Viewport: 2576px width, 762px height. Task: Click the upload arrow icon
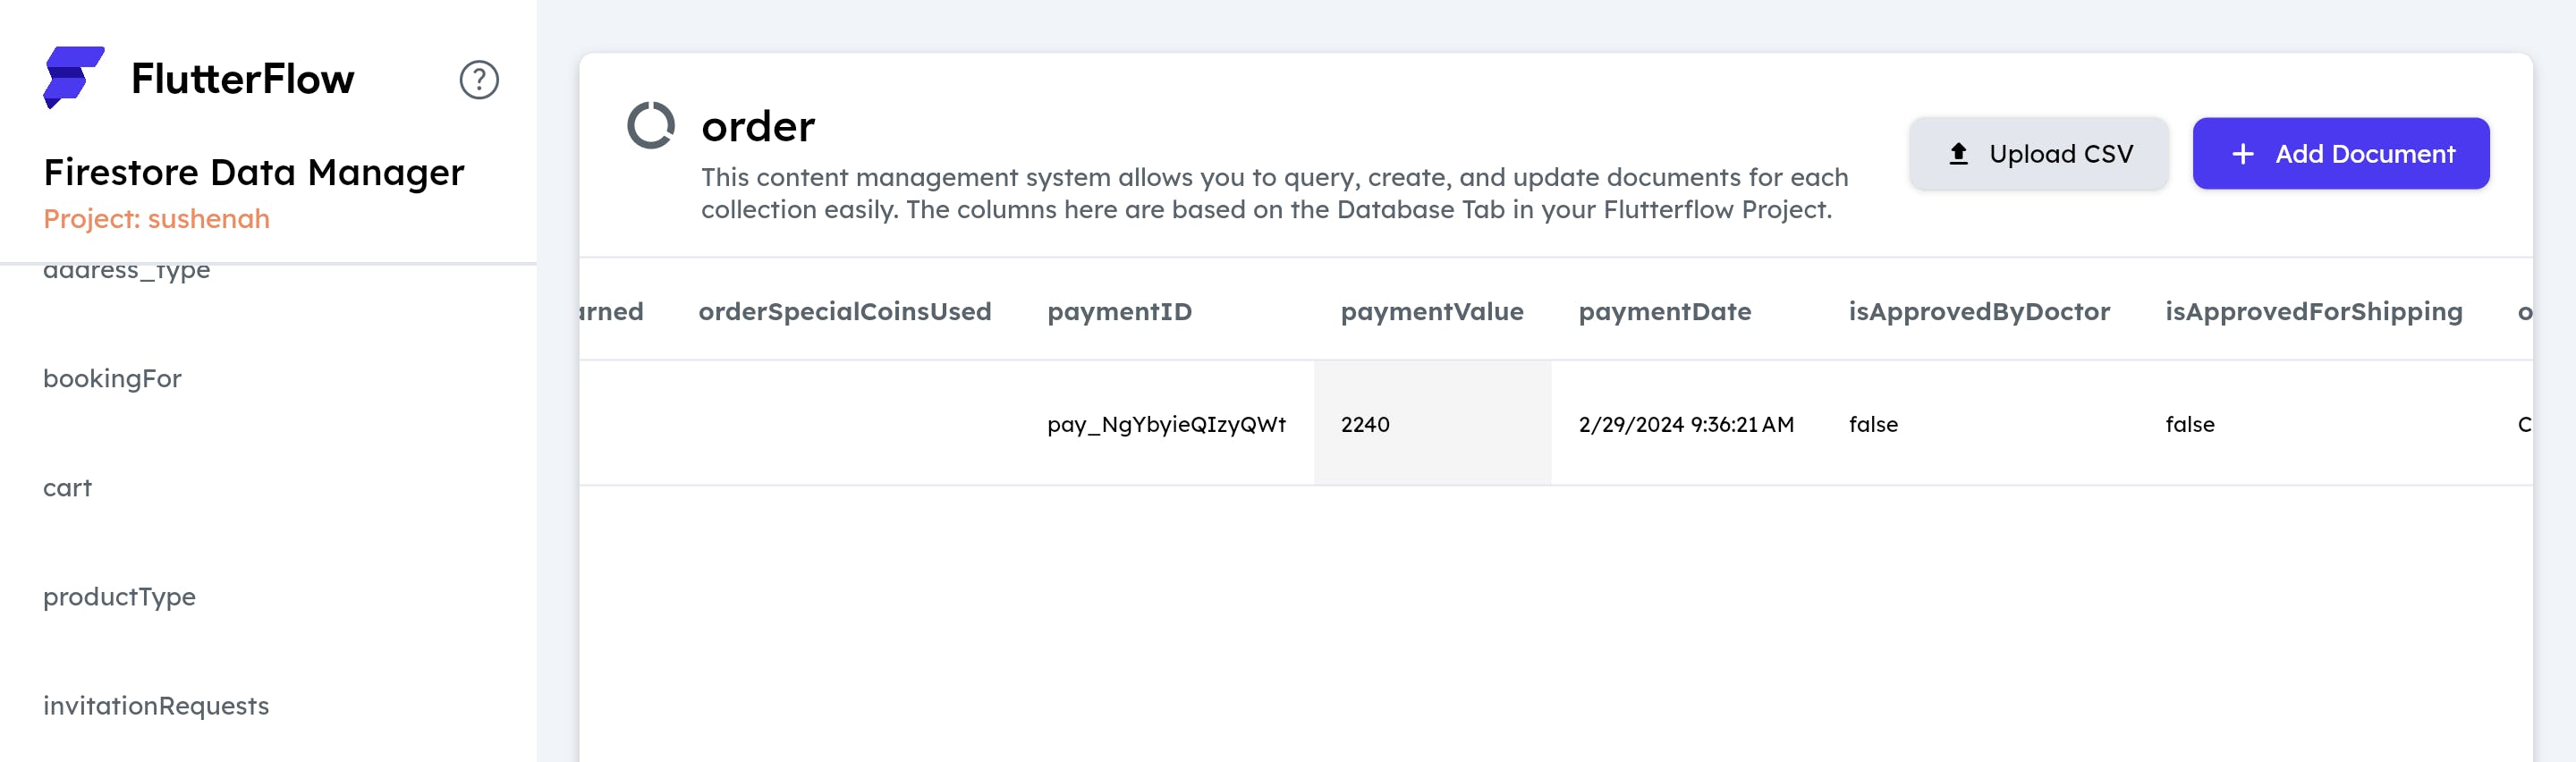1958,154
